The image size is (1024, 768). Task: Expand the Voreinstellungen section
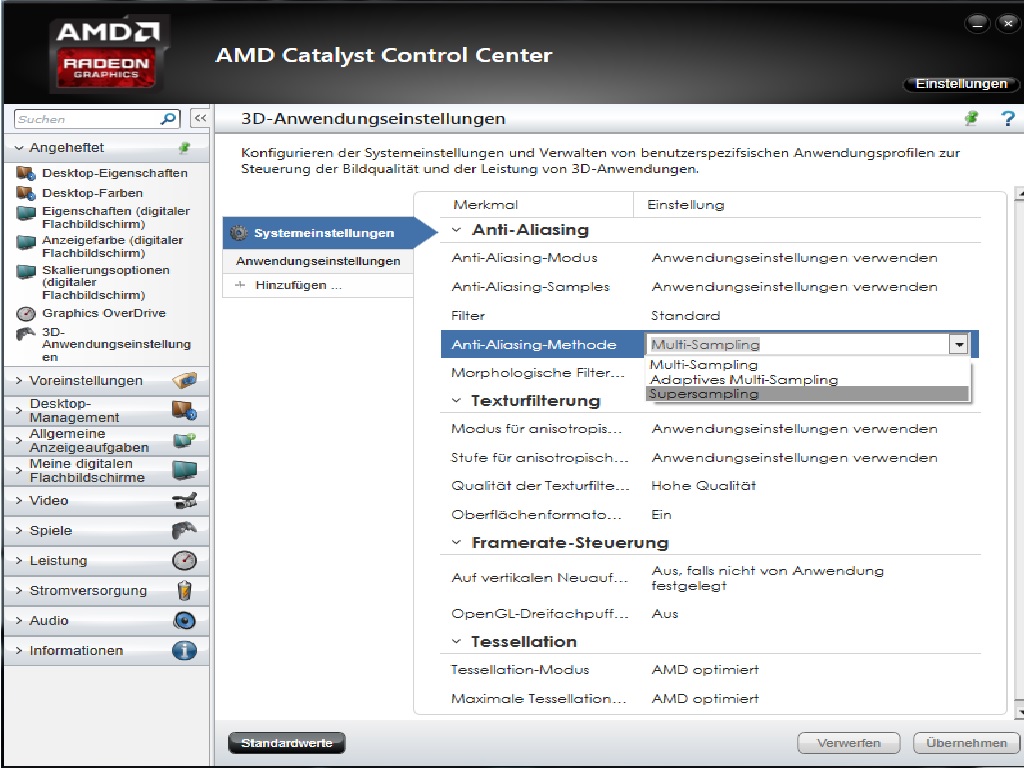pyautogui.click(x=19, y=380)
